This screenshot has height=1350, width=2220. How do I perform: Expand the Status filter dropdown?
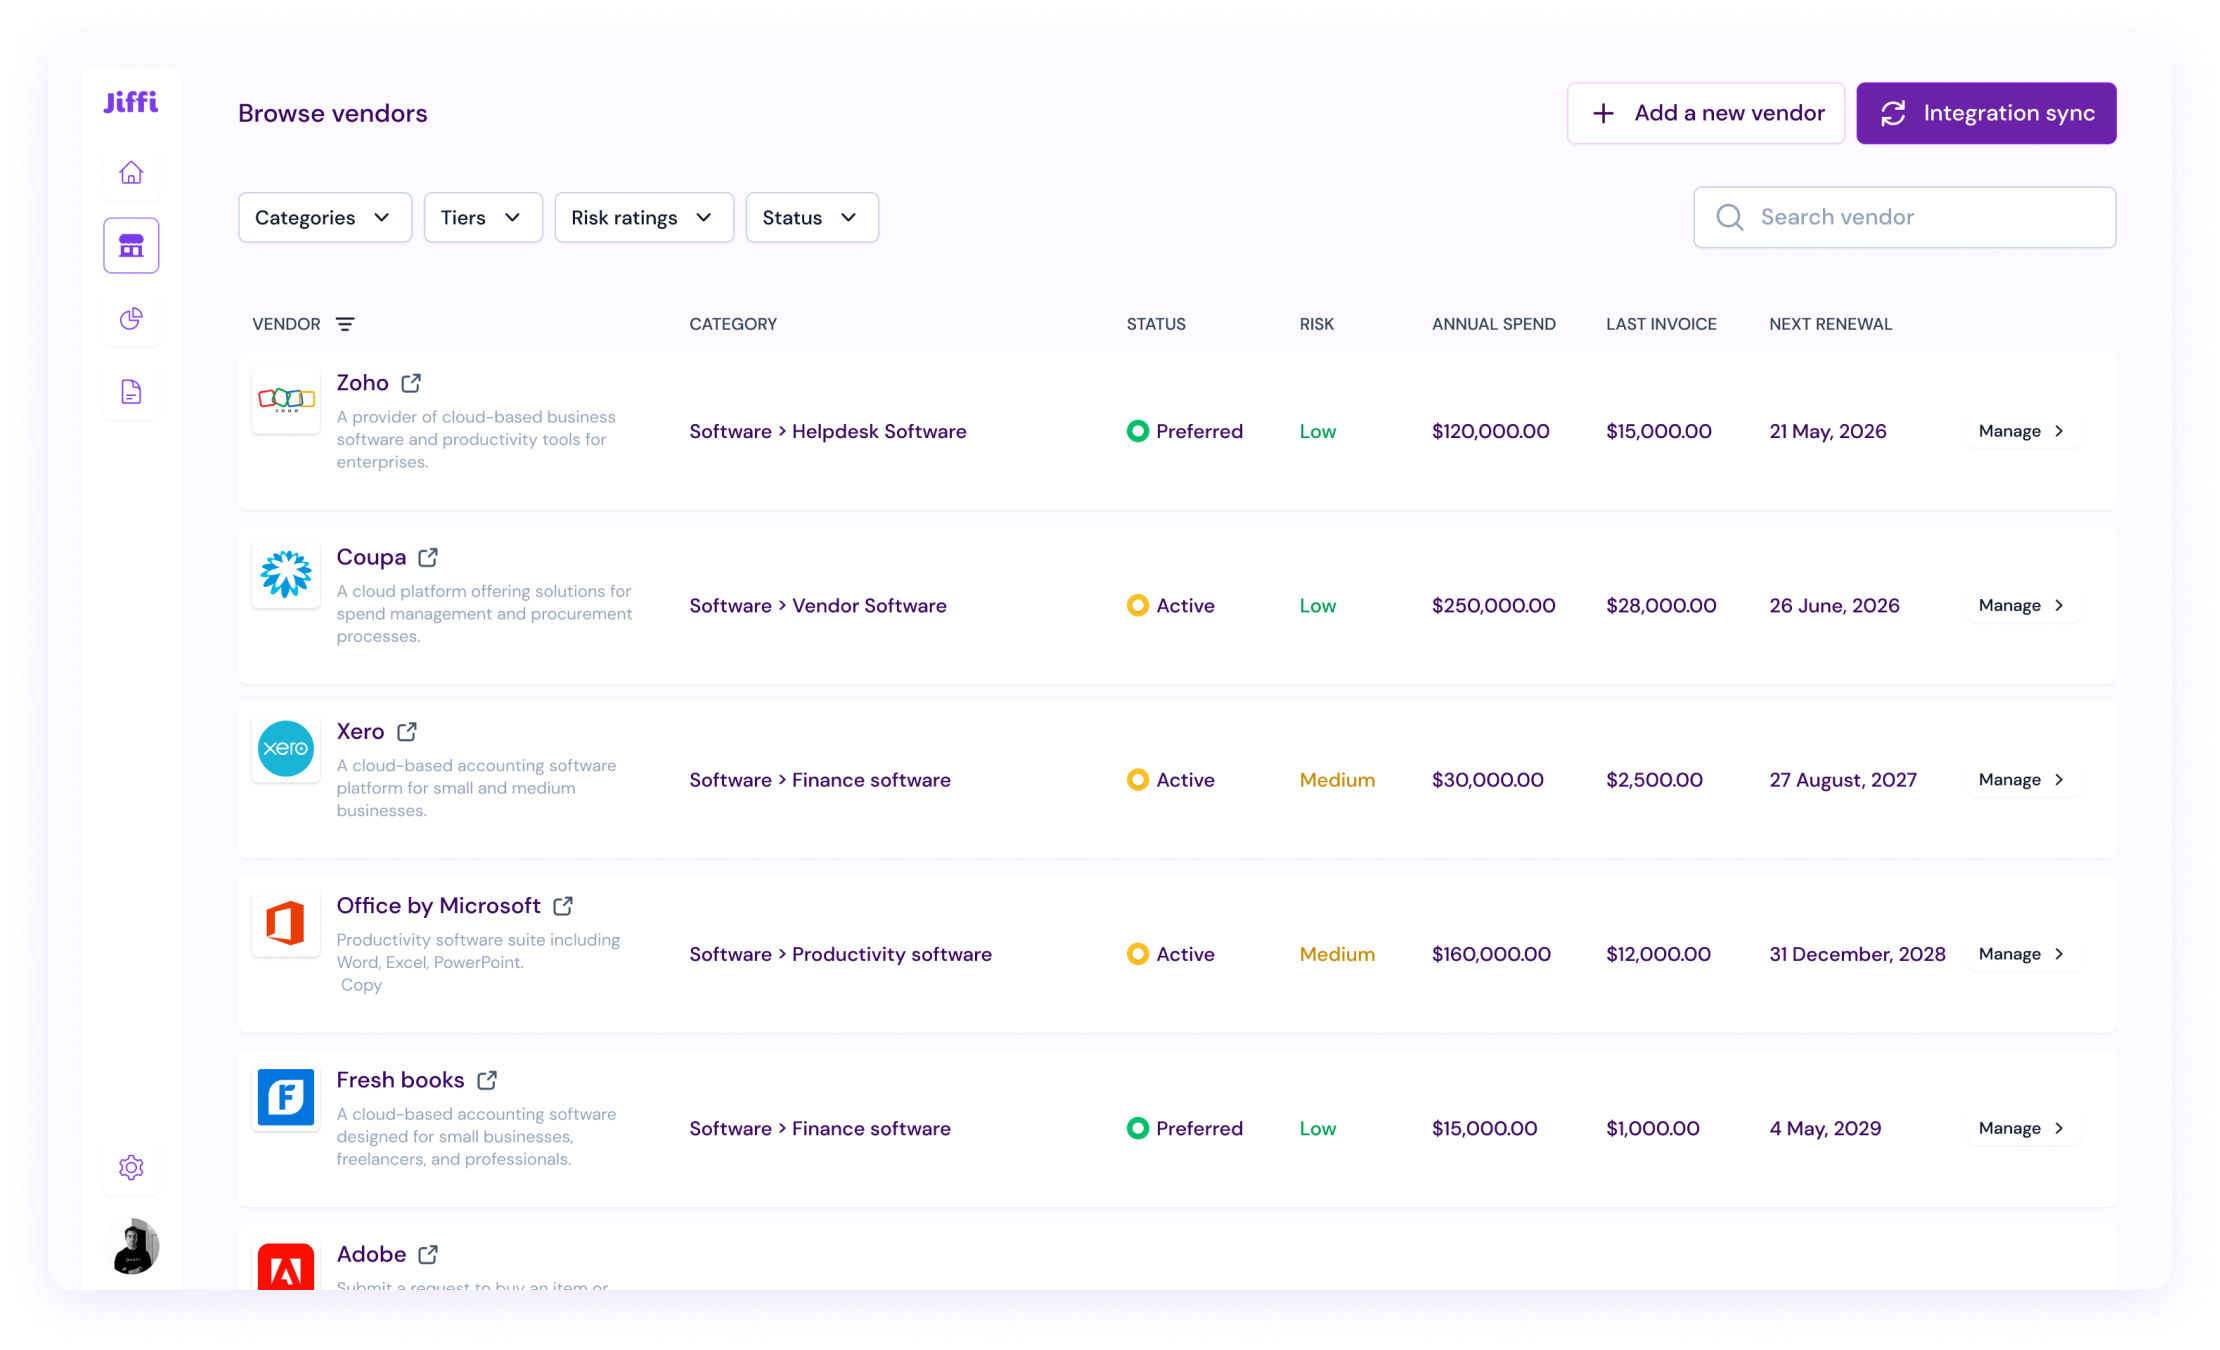click(x=811, y=218)
